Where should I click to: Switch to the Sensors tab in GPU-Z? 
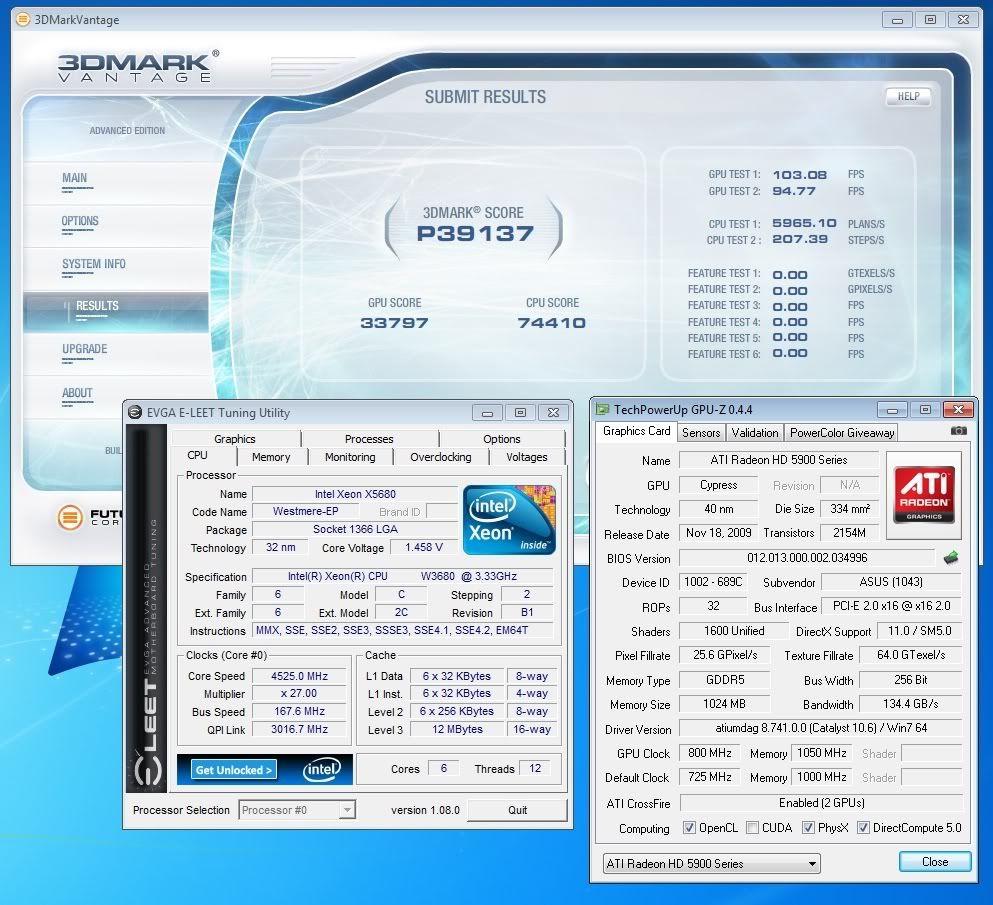coord(701,433)
